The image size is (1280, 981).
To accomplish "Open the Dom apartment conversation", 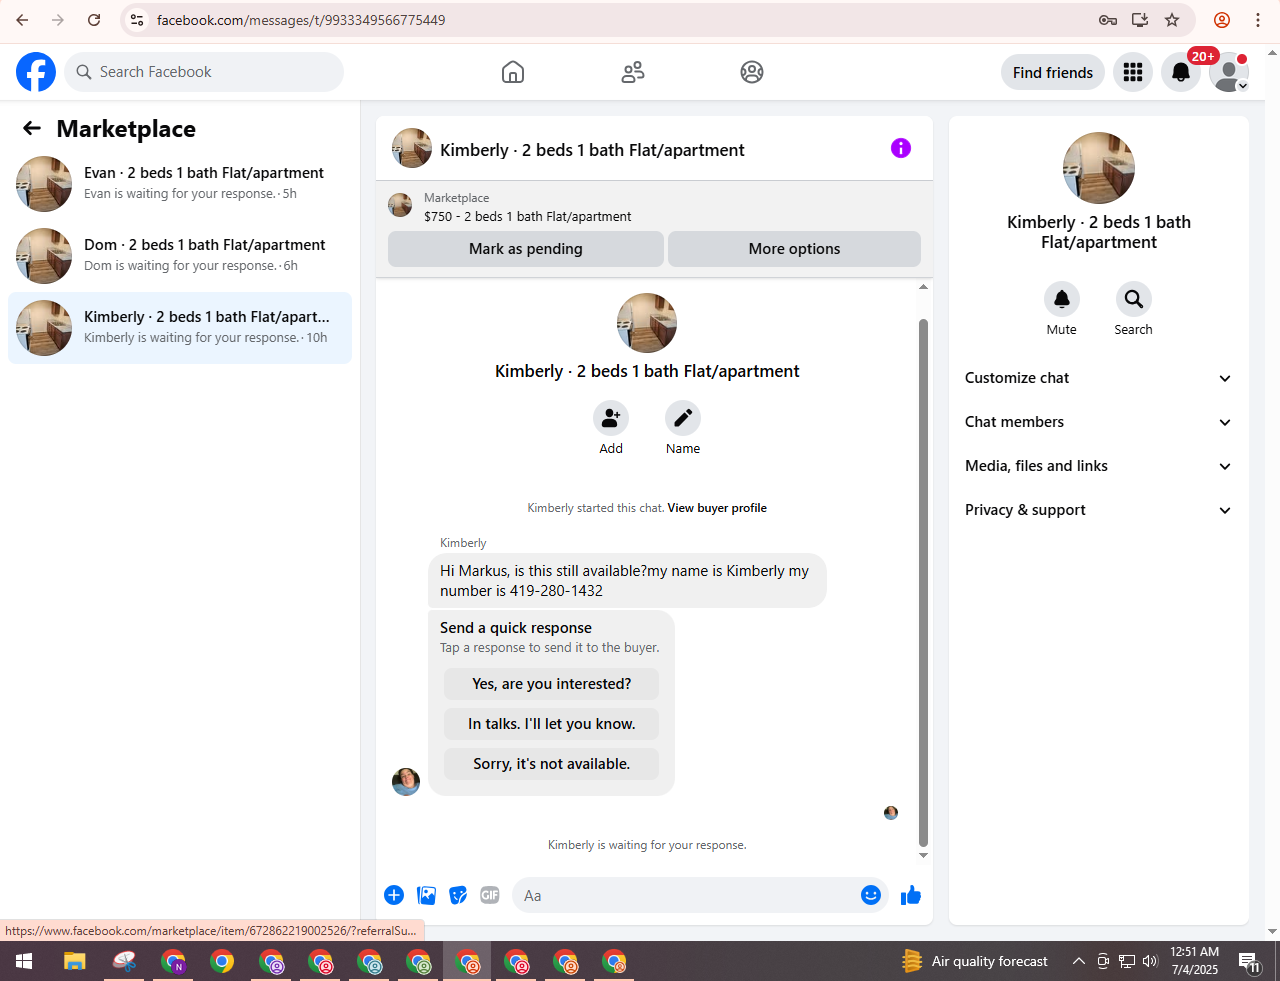I will pyautogui.click(x=180, y=256).
